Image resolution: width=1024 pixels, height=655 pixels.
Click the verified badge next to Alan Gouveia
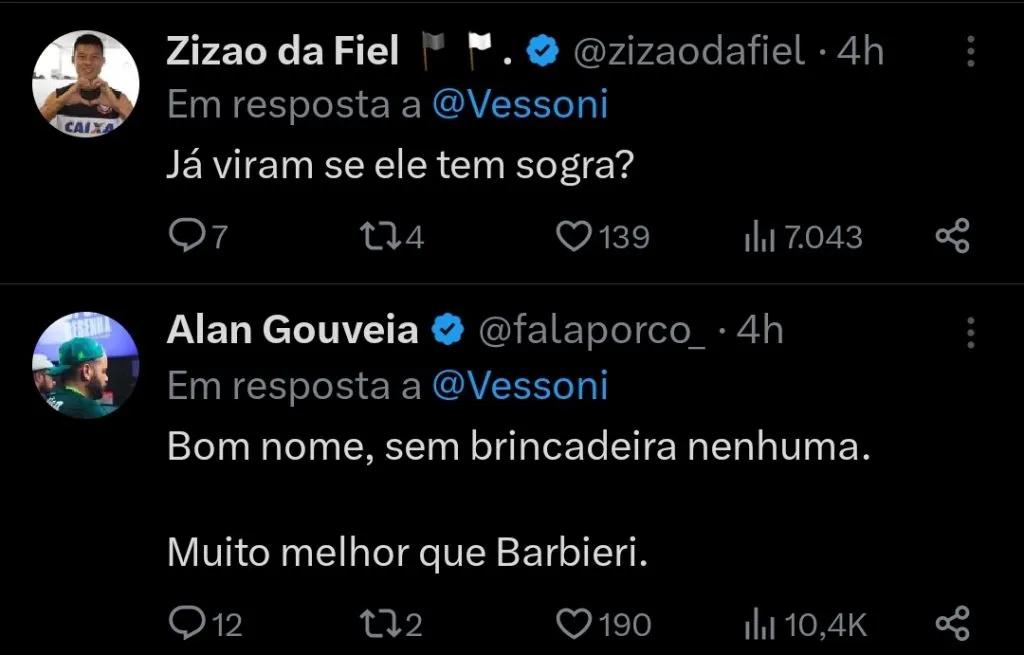point(448,328)
